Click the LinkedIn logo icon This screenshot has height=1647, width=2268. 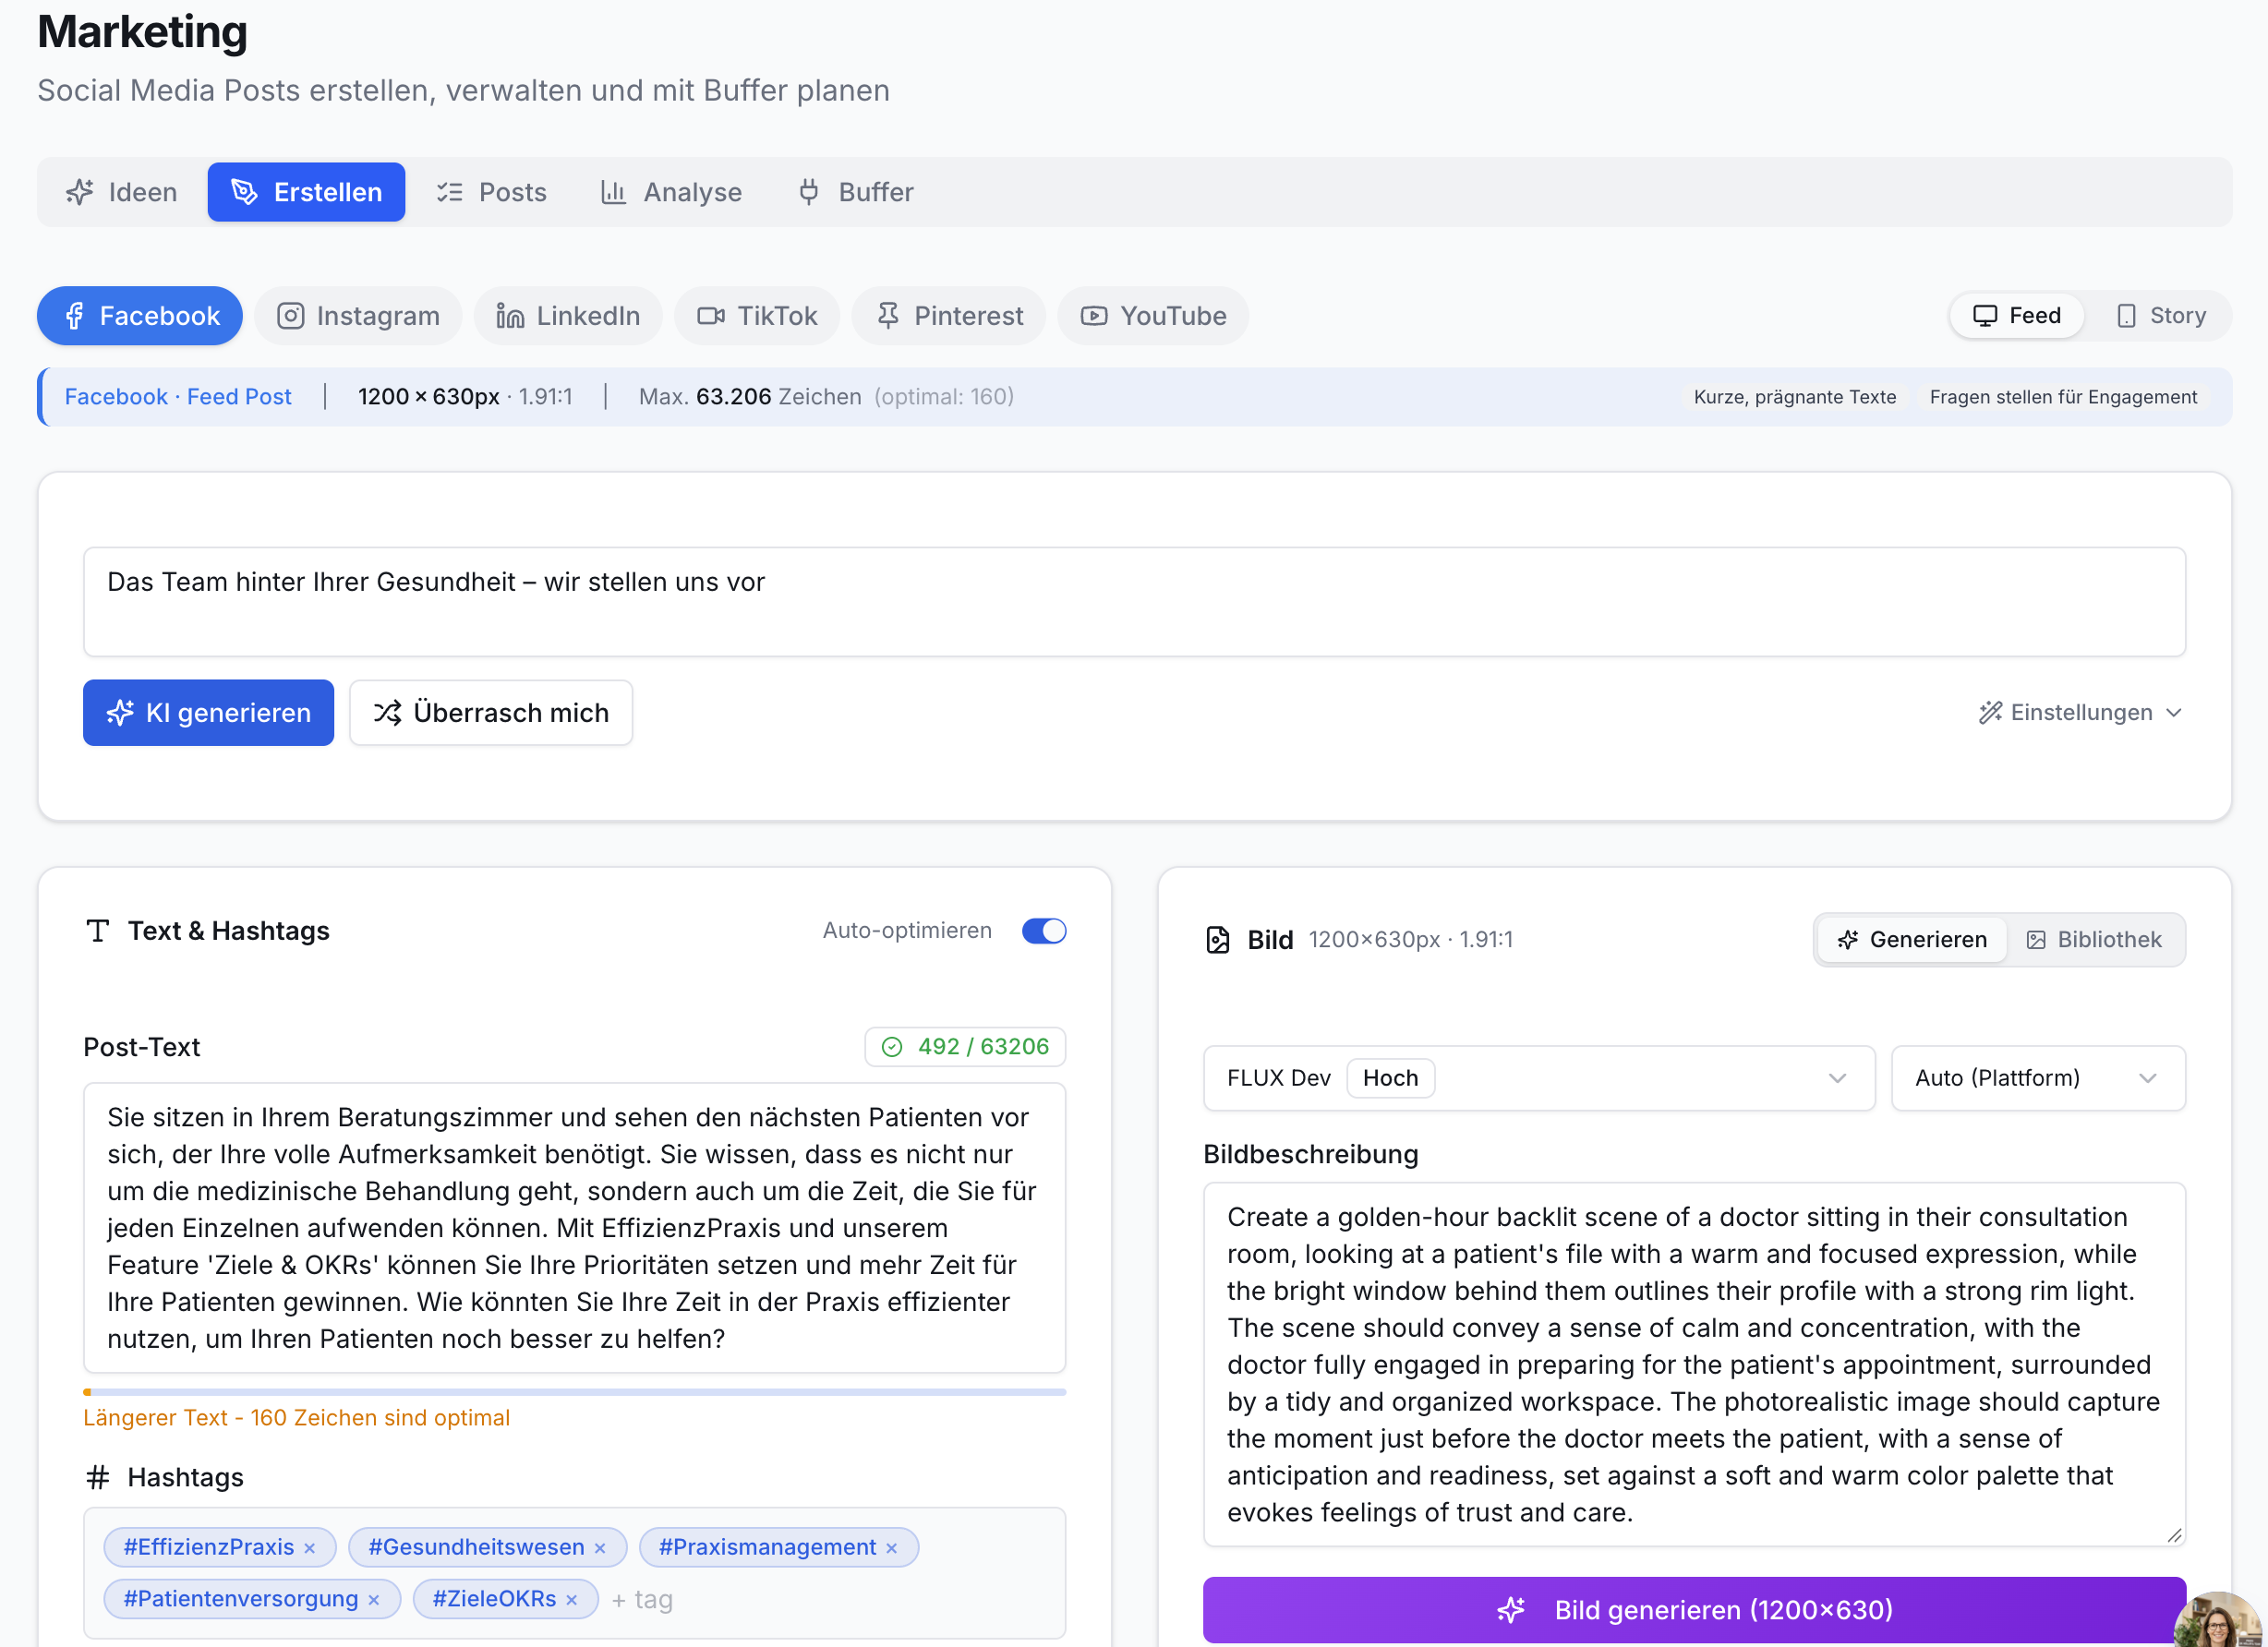(x=510, y=316)
